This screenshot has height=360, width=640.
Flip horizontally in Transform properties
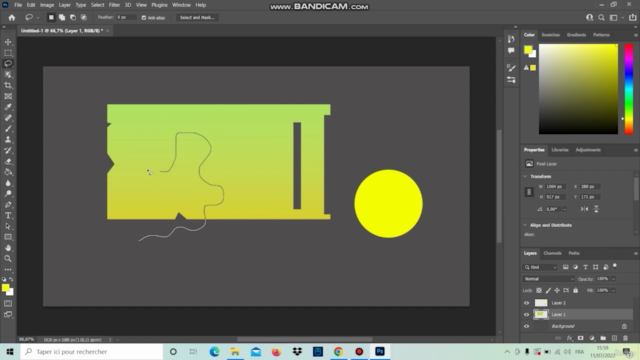(584, 209)
